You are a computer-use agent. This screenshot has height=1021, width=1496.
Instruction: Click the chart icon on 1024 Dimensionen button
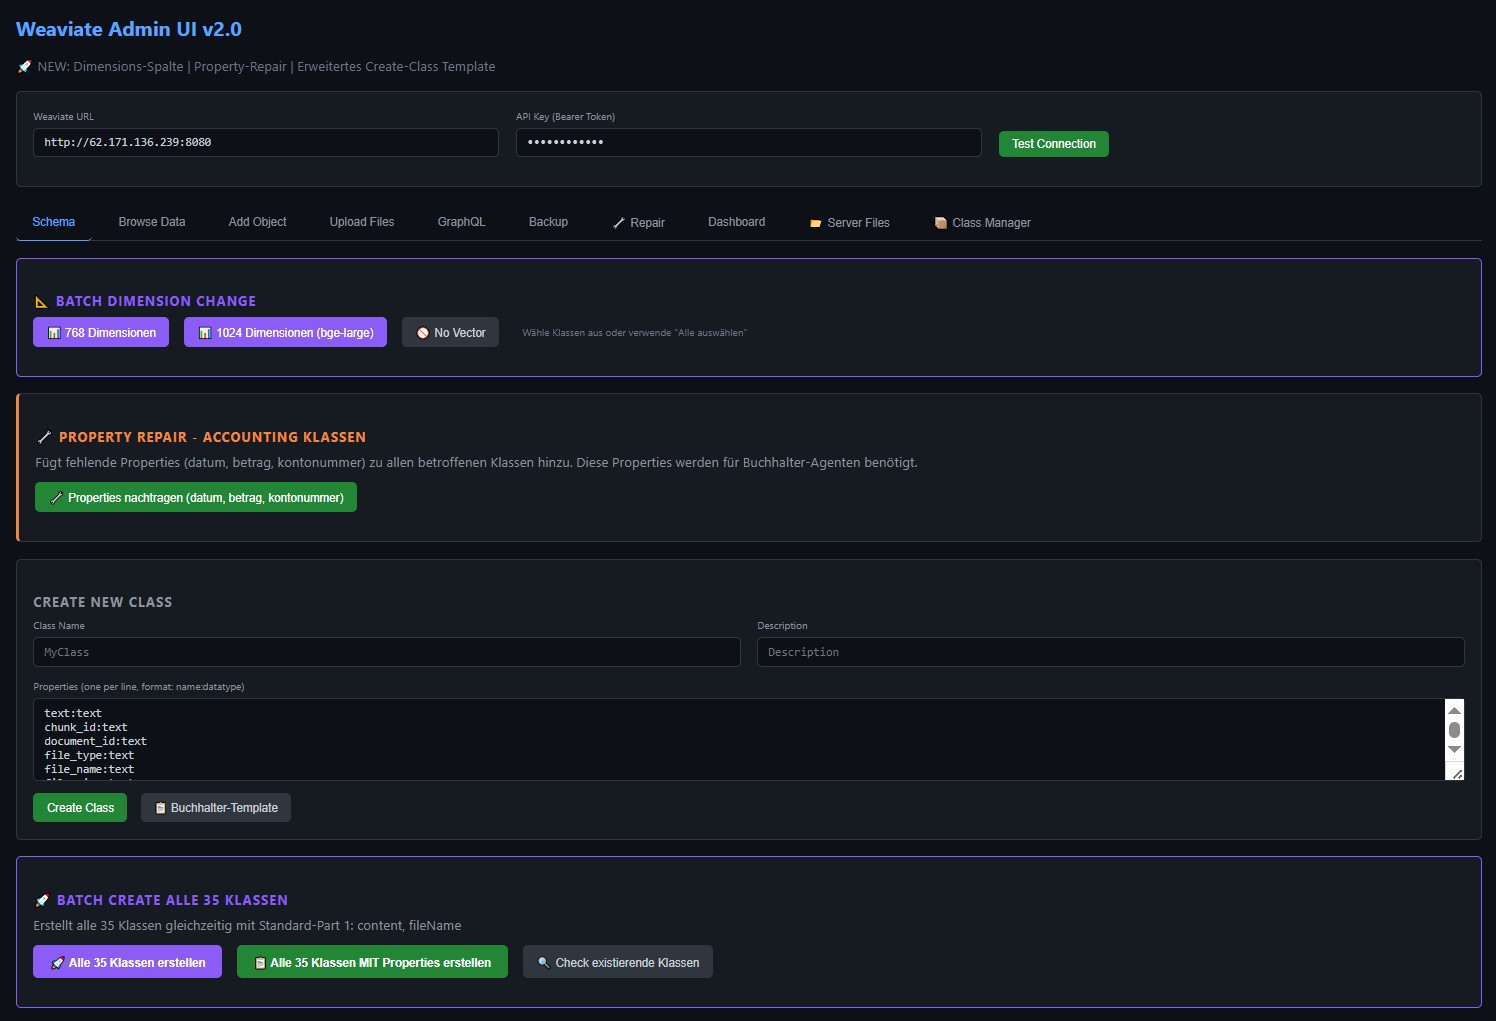click(x=205, y=333)
